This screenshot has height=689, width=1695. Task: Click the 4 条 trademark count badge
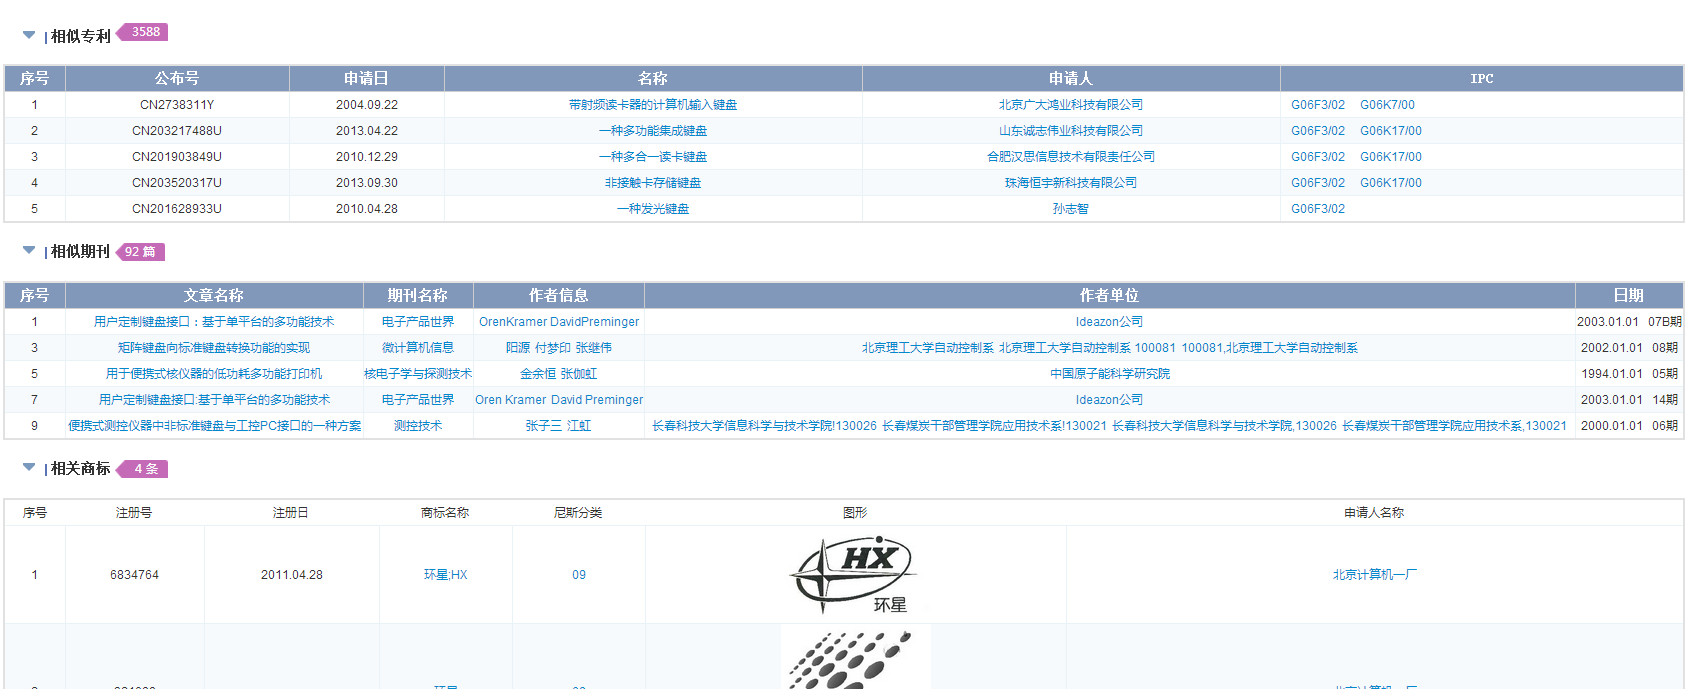pos(145,469)
